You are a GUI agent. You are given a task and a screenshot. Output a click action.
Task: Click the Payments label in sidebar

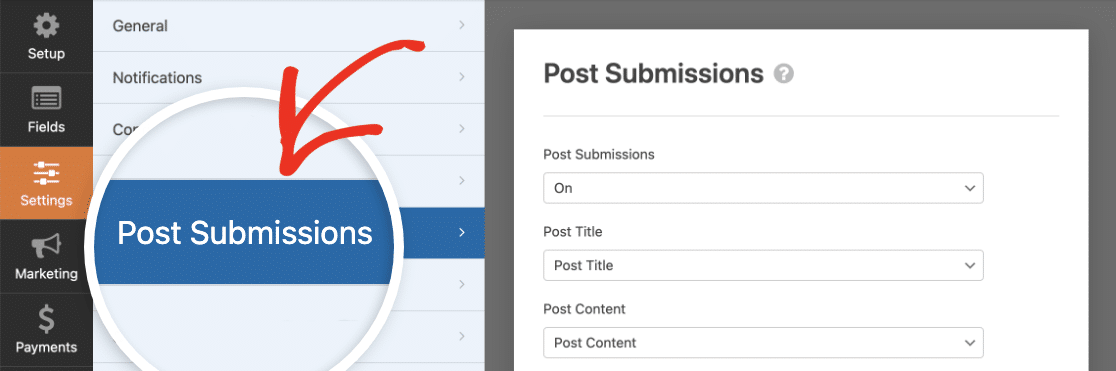(x=46, y=348)
